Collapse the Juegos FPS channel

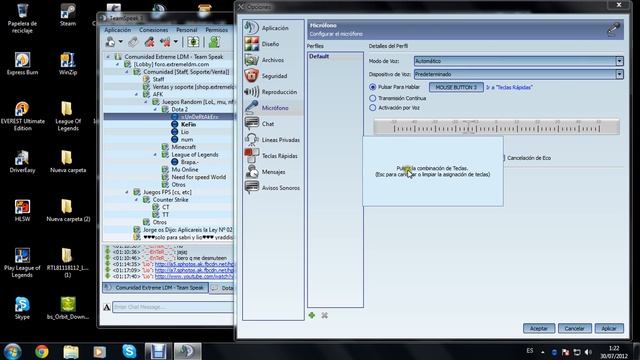(127, 192)
